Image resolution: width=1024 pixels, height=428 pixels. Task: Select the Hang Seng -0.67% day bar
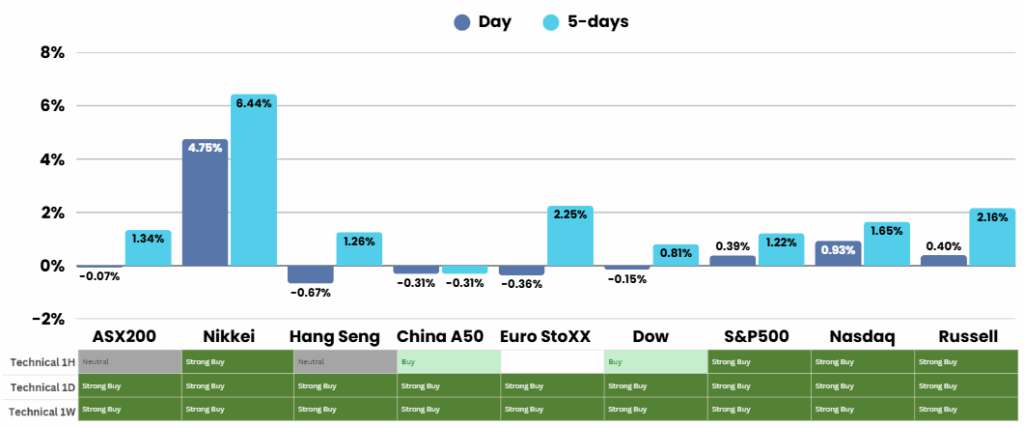(310, 274)
